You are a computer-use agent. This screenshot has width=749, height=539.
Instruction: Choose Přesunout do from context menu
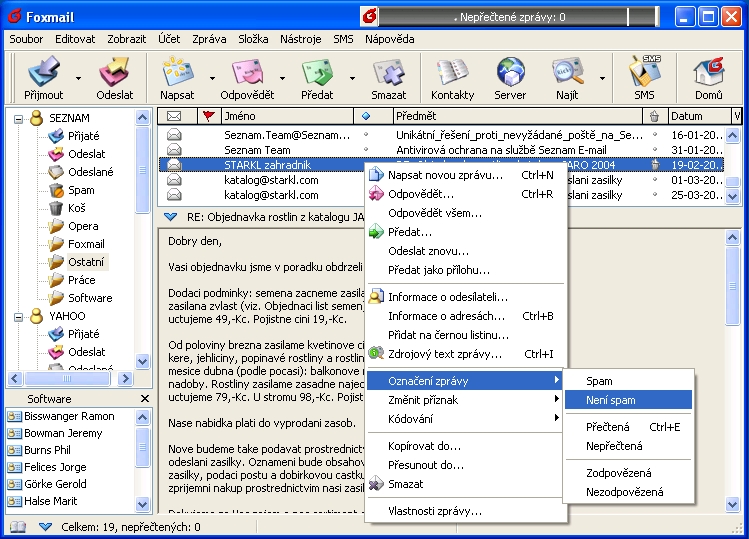(466, 465)
